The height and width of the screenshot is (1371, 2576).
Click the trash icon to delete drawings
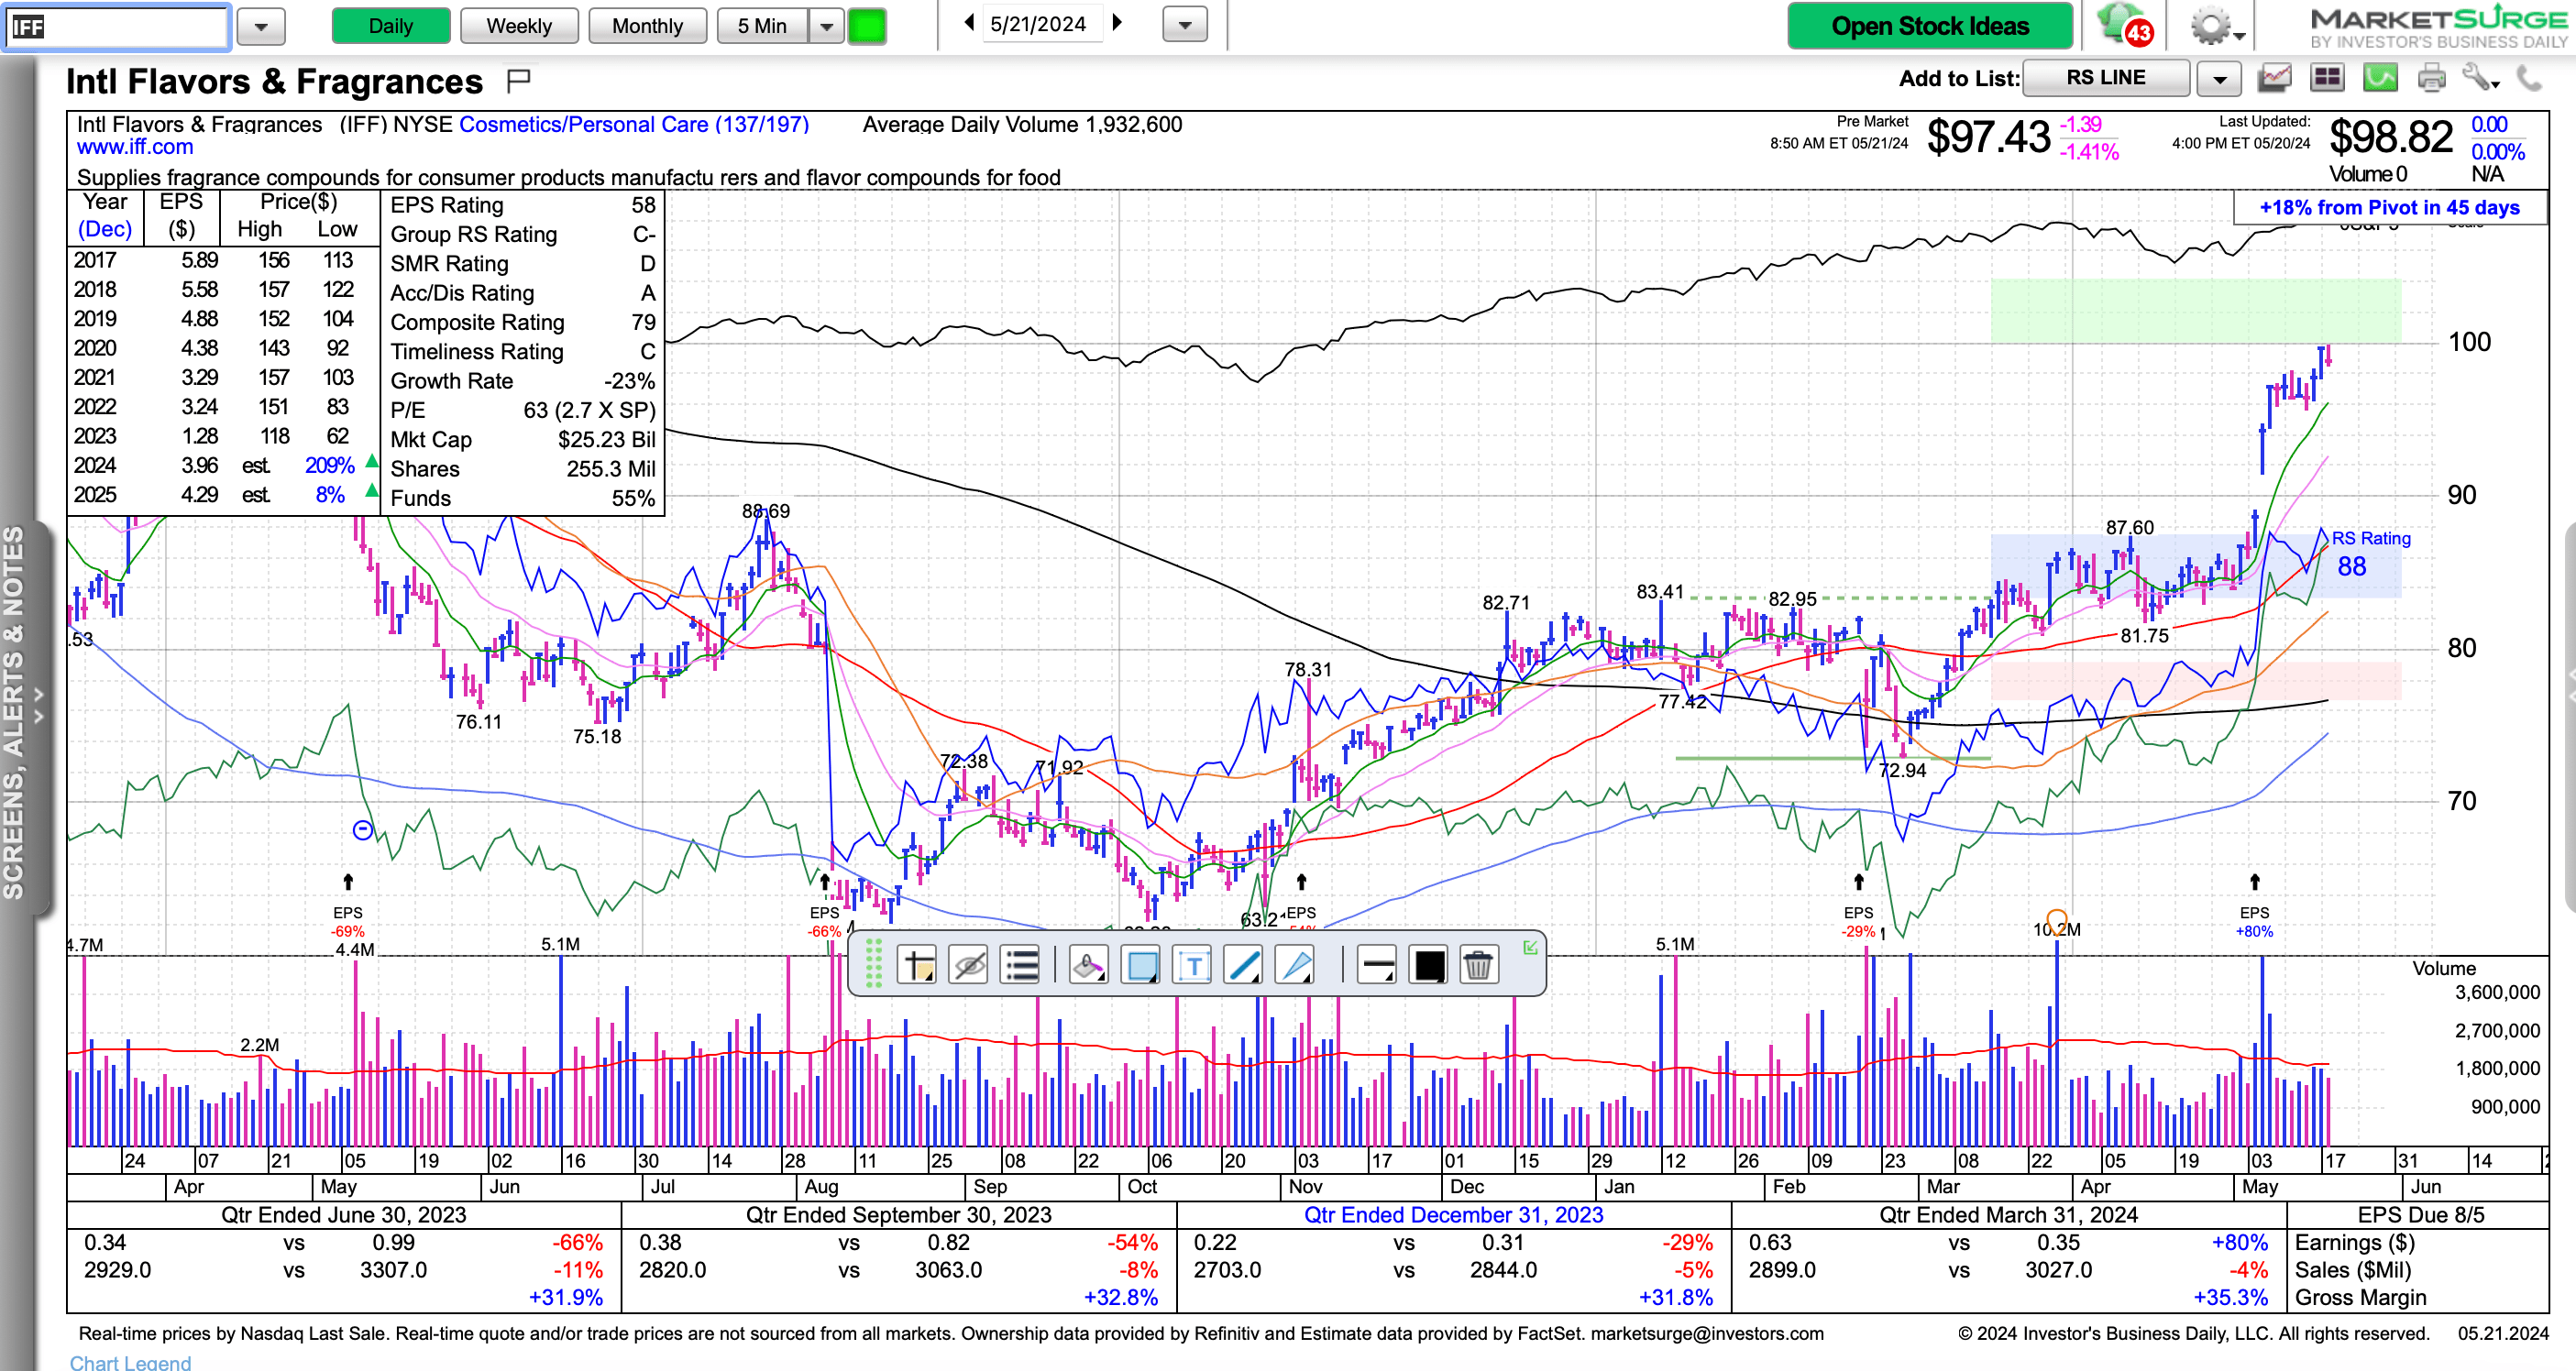tap(1478, 965)
